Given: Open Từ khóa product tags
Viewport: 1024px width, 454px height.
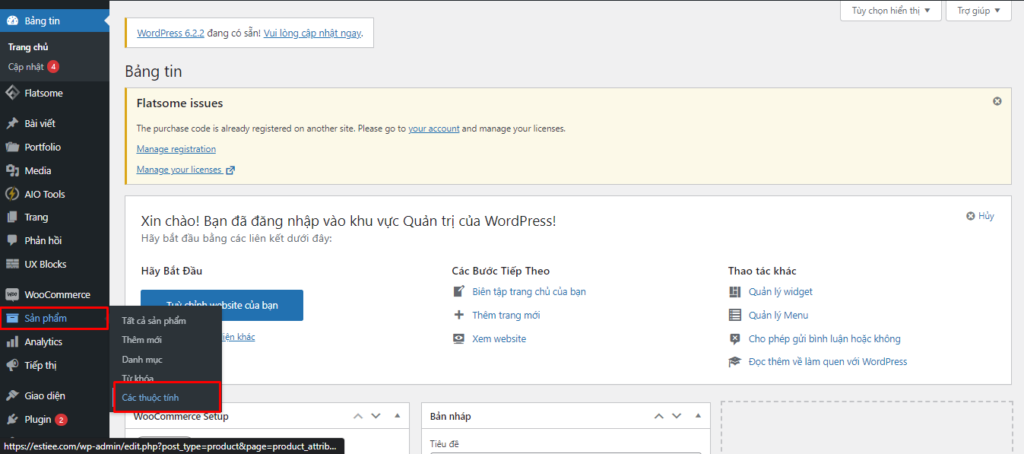Looking at the screenshot, I should click(x=138, y=378).
